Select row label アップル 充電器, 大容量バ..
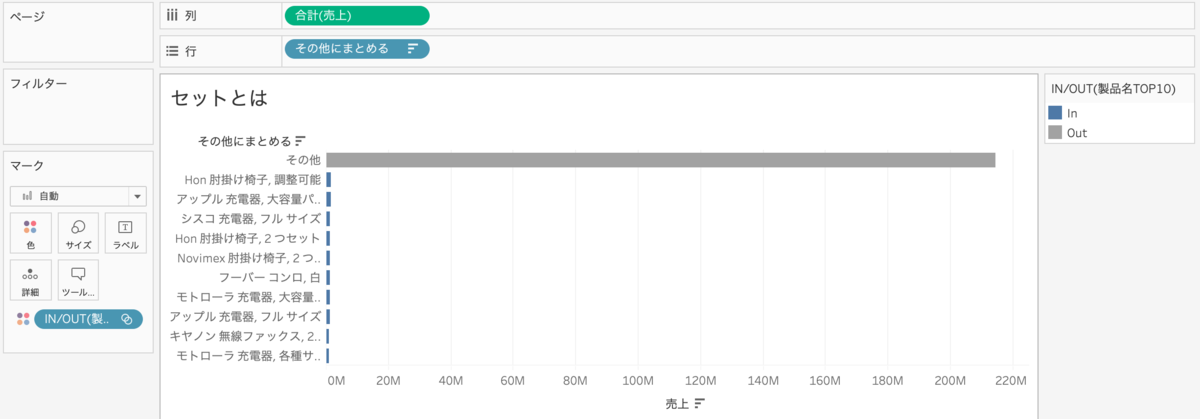Image resolution: width=1200 pixels, height=419 pixels. 248,199
